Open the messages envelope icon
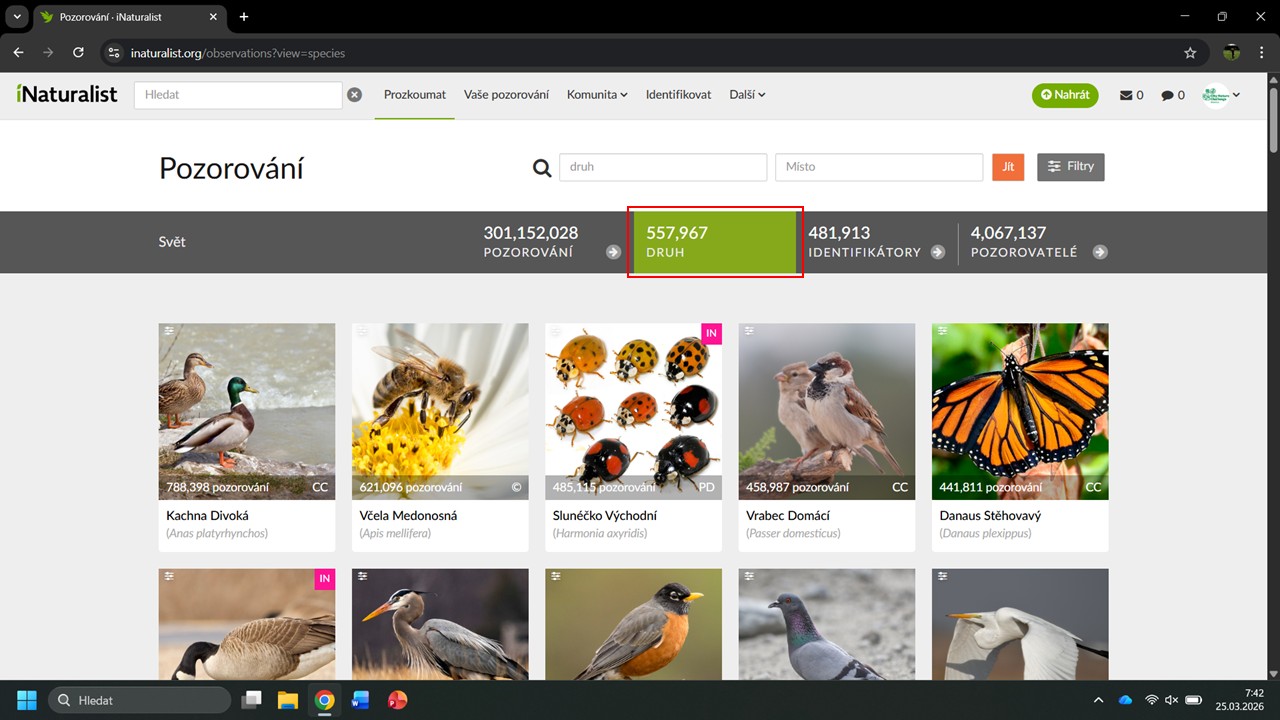This screenshot has width=1280, height=720. tap(1127, 95)
